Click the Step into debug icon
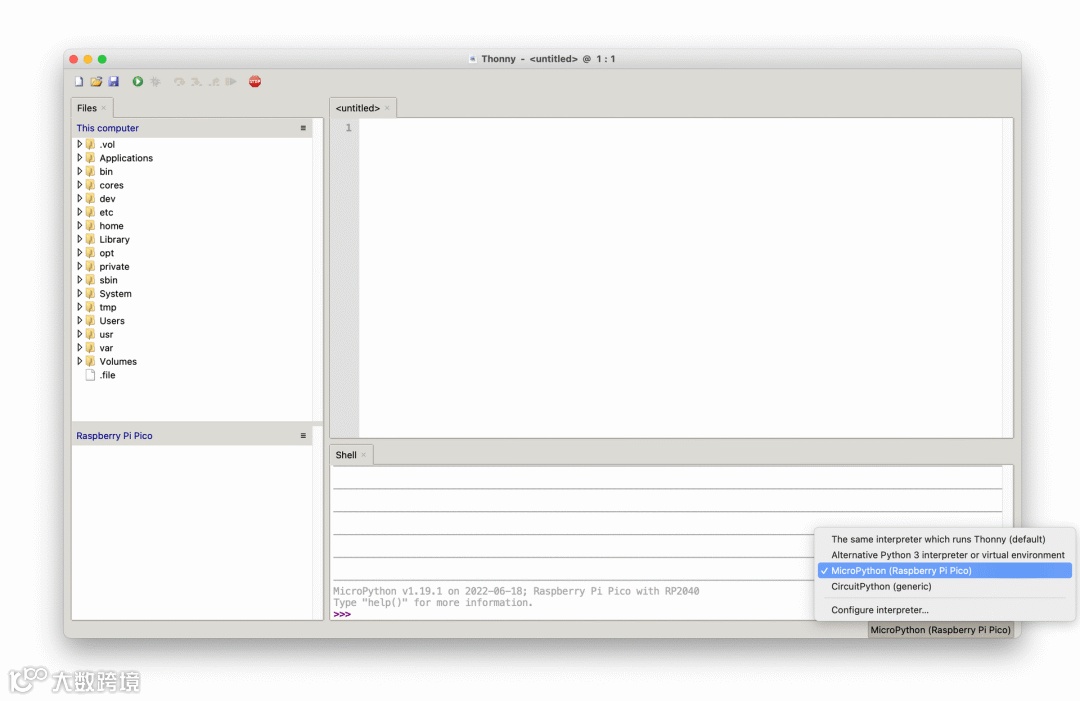The height and width of the screenshot is (701, 1080). 196,81
